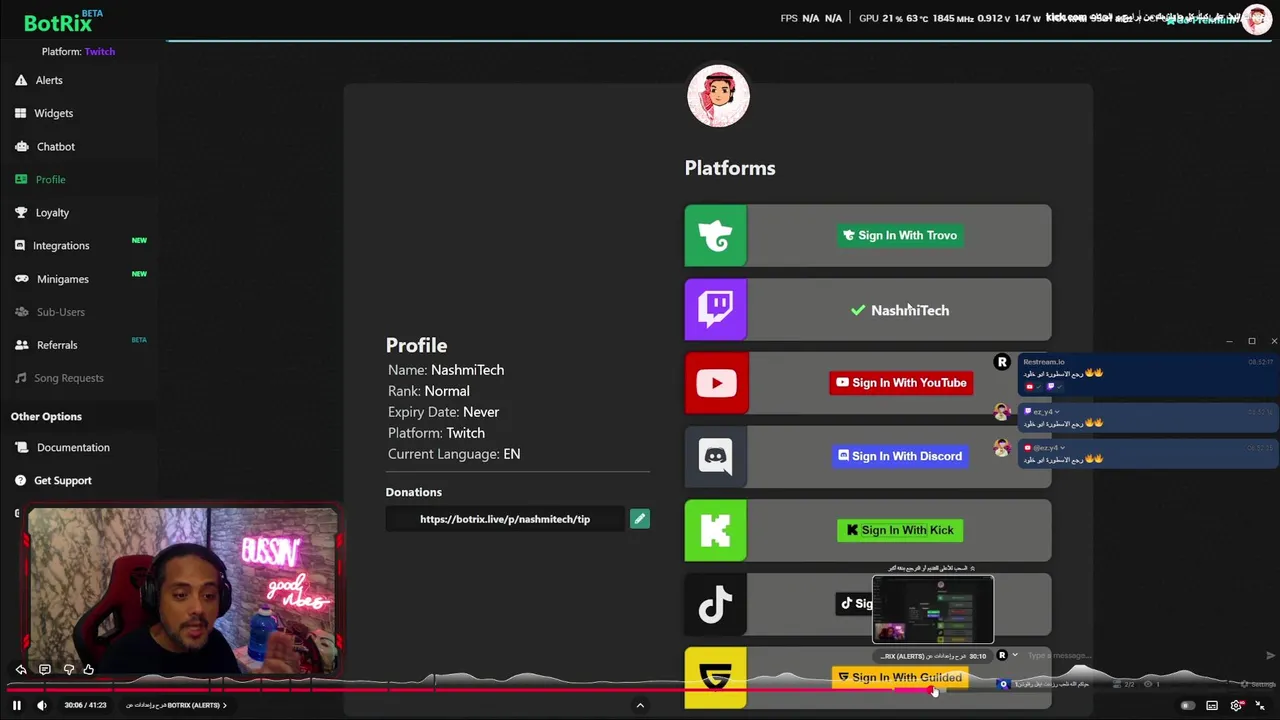The height and width of the screenshot is (720, 1280).
Task: Open the Documentation link
Action: coord(73,447)
